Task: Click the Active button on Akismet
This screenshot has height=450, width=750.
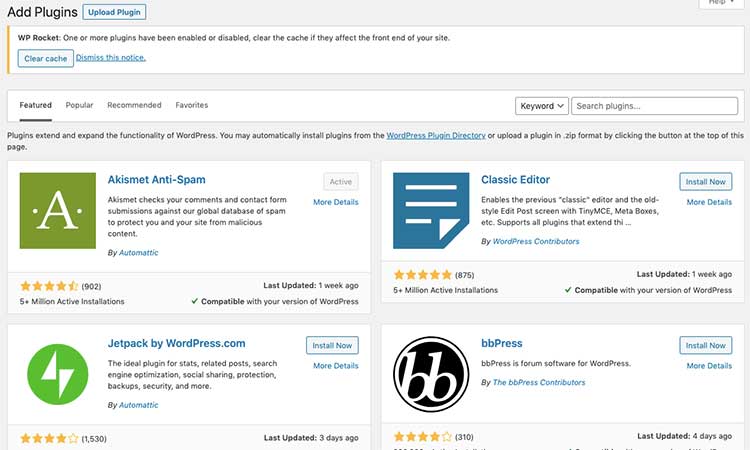Action: pos(341,182)
